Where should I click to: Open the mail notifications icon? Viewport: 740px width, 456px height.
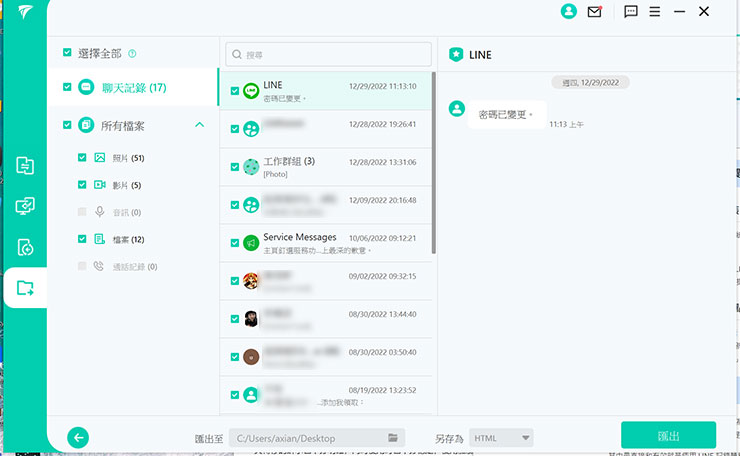pyautogui.click(x=594, y=12)
